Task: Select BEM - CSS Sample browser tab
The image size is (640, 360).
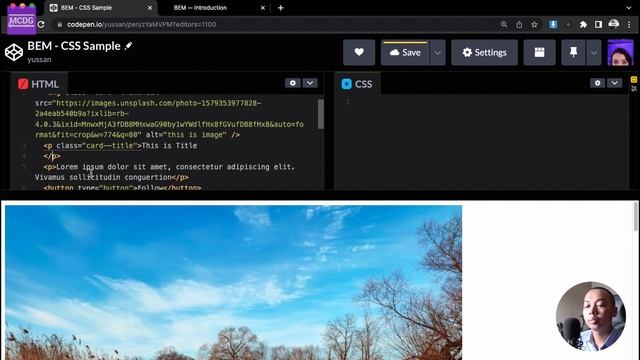Action: (86, 8)
